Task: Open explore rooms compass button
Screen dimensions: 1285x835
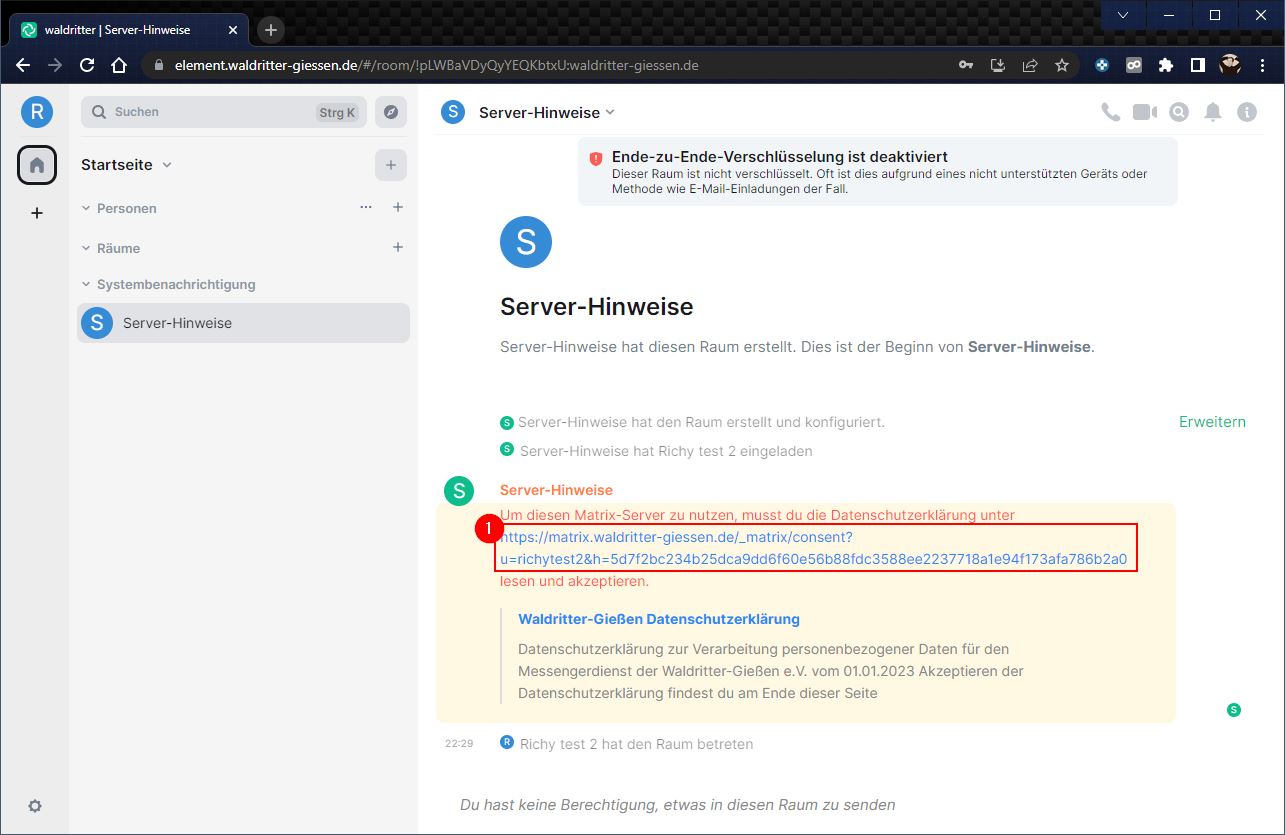Action: point(391,112)
